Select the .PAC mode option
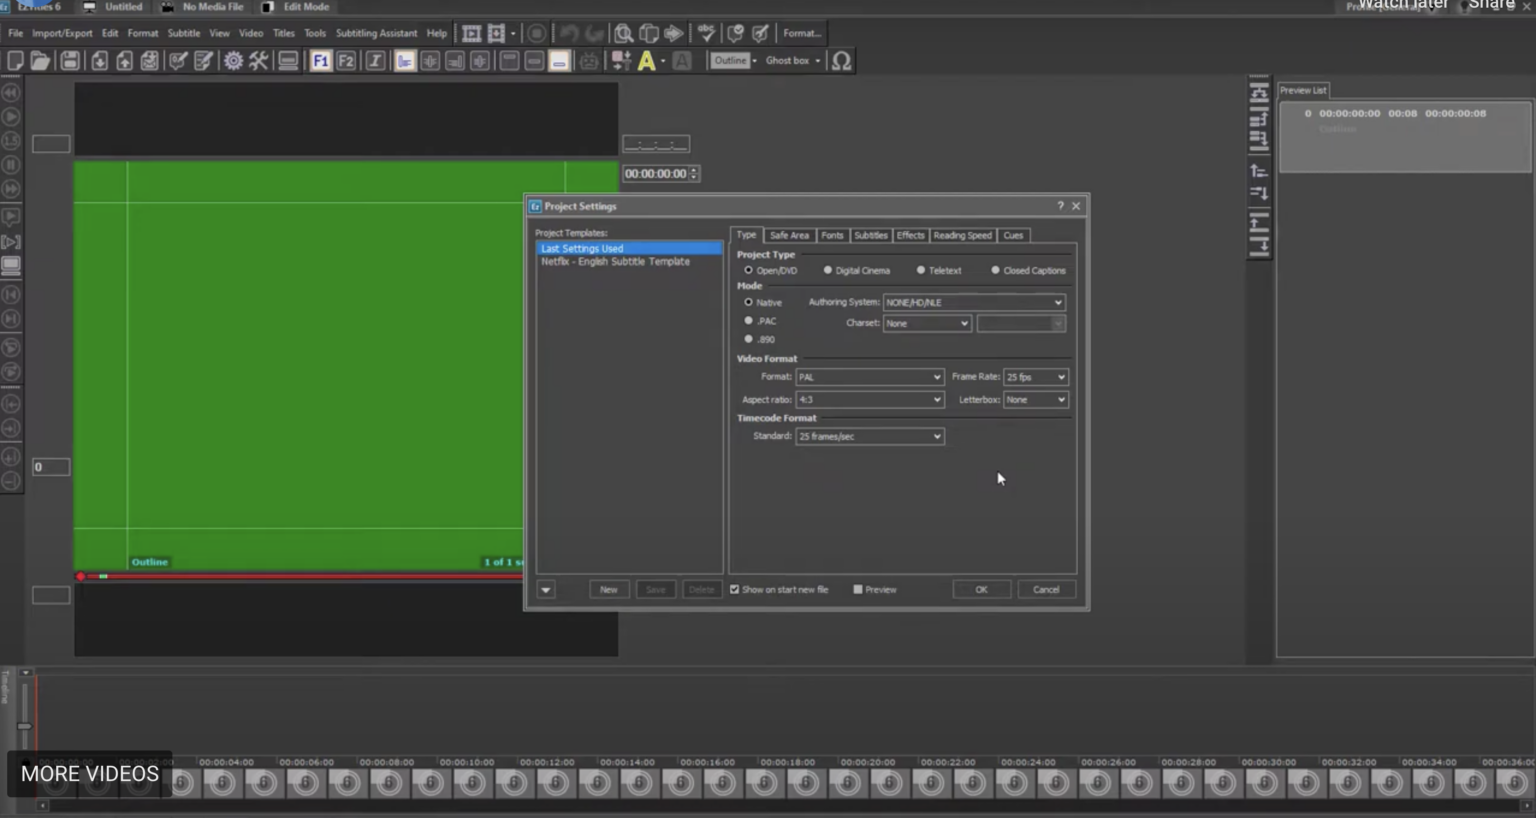This screenshot has width=1536, height=818. (x=748, y=320)
